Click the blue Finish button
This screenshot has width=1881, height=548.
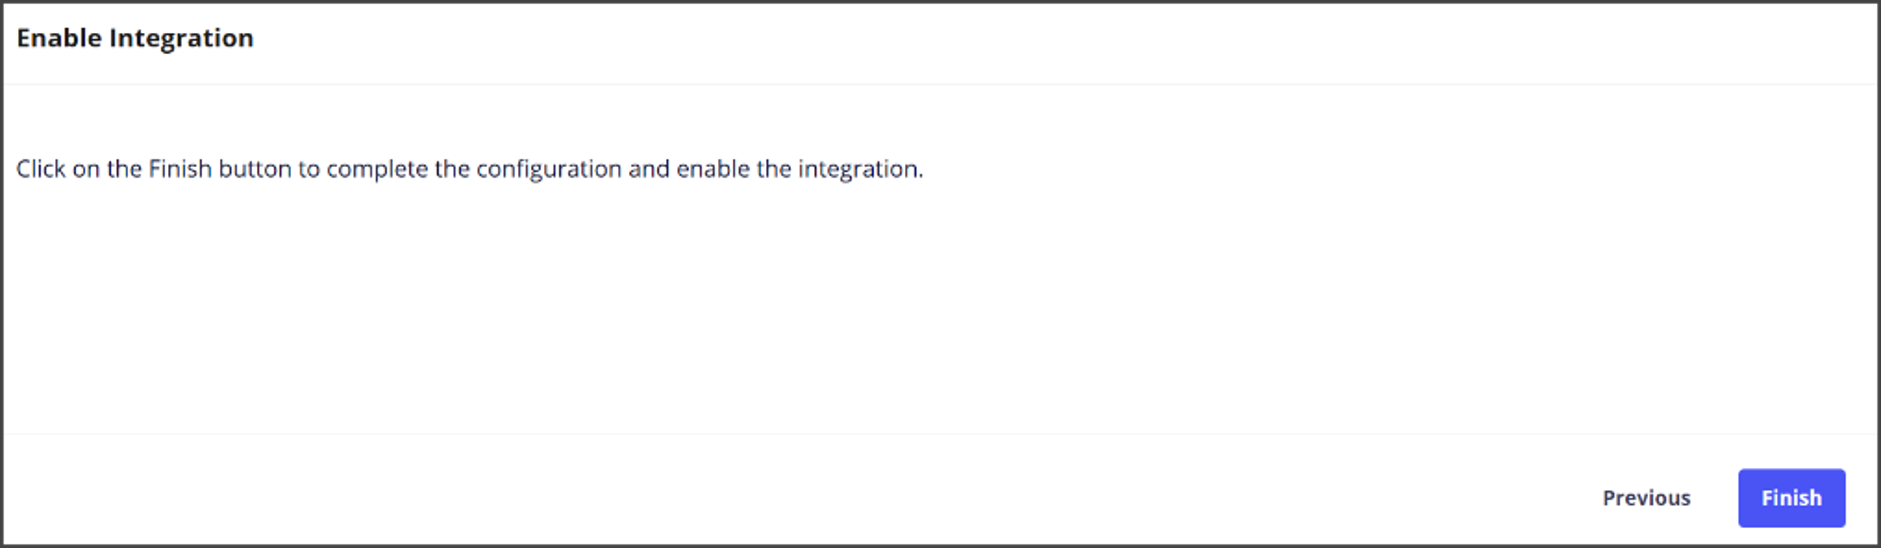(1791, 498)
